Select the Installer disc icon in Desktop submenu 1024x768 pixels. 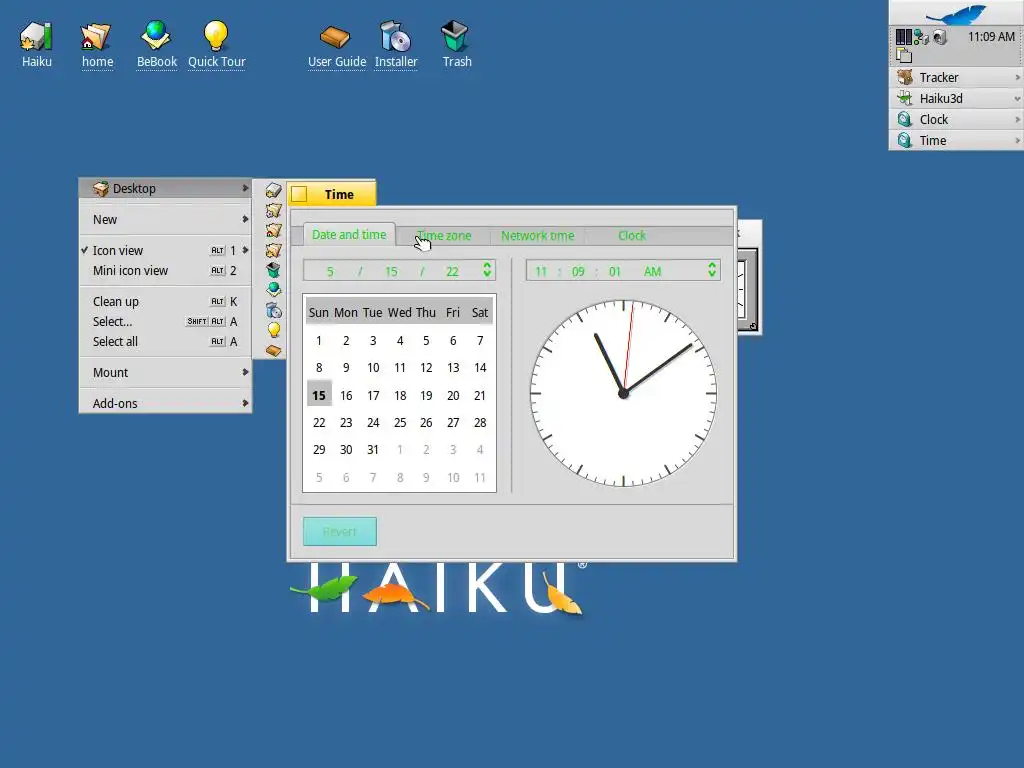pos(274,310)
